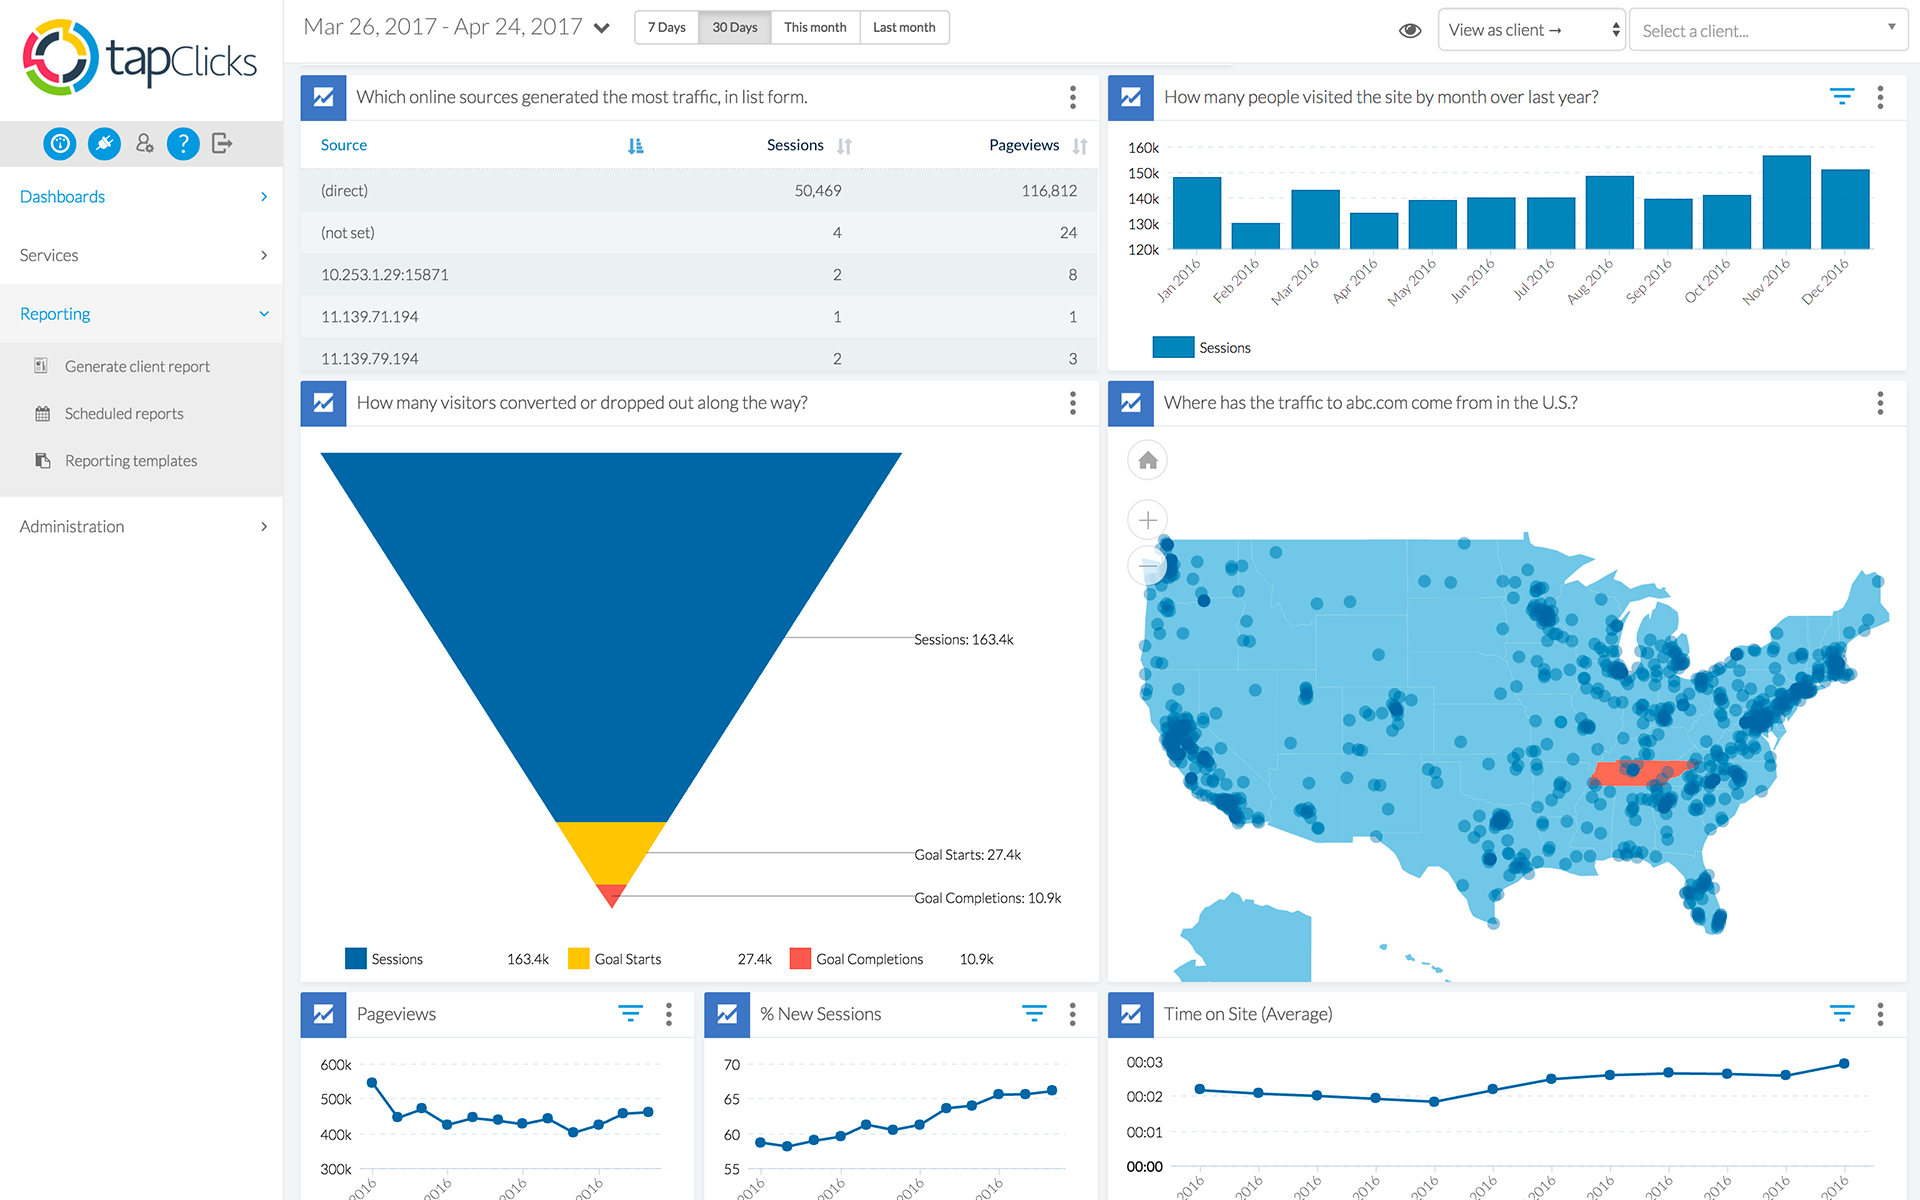
Task: Toggle sort on Sessions column
Action: [844, 146]
